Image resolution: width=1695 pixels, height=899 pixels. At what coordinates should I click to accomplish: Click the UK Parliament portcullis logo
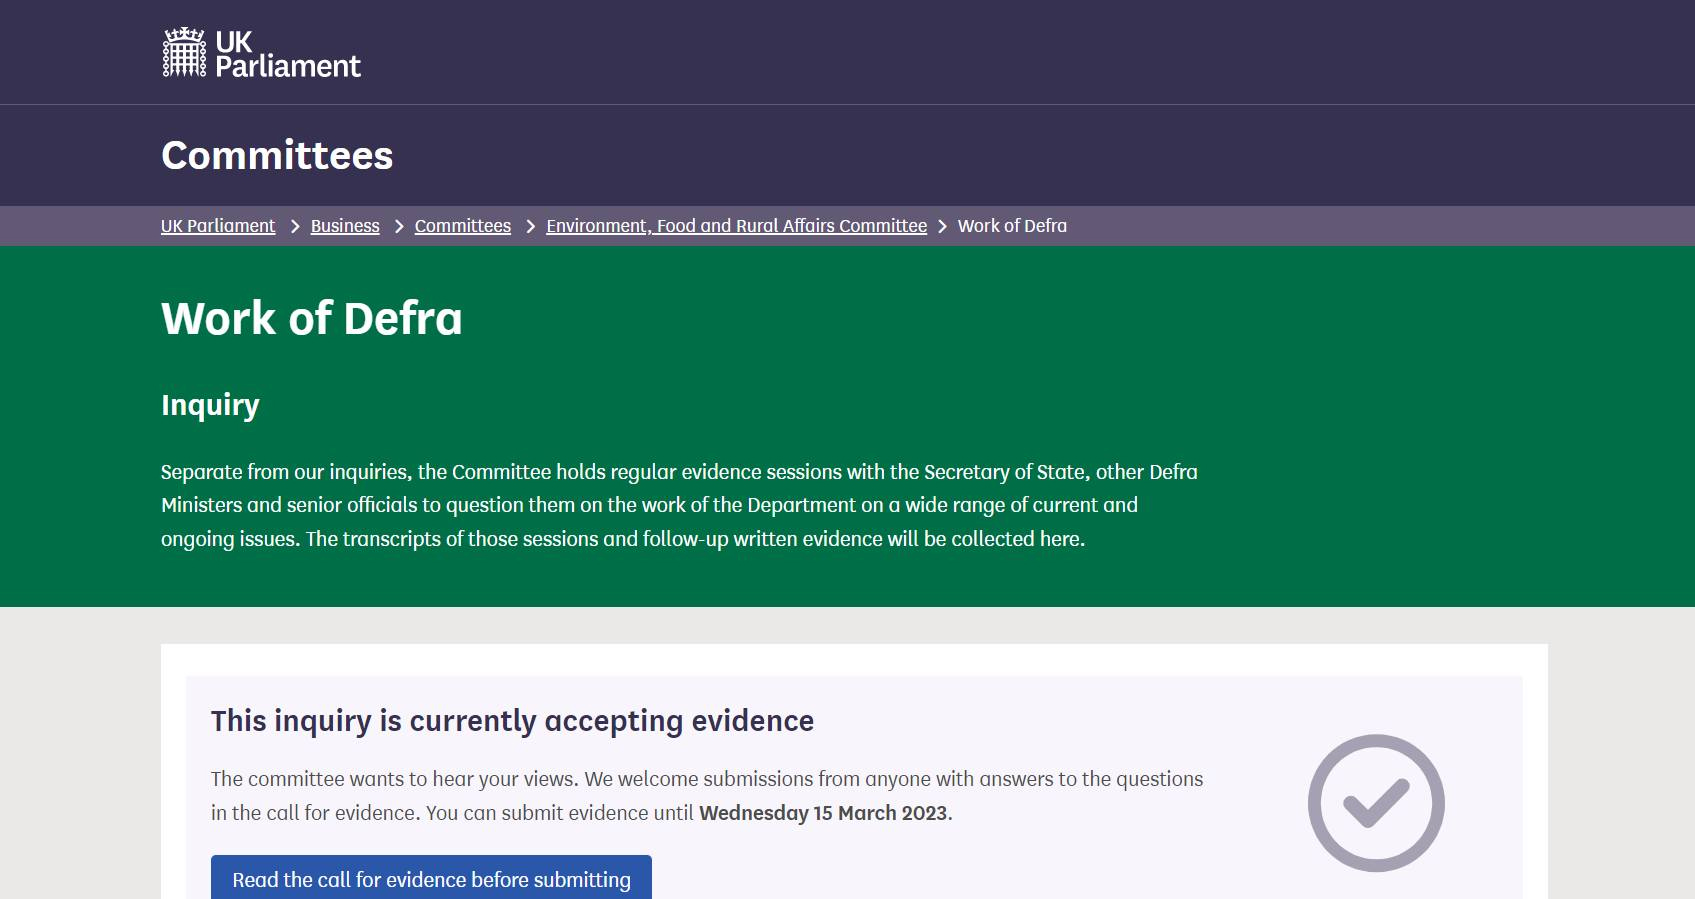tap(261, 53)
